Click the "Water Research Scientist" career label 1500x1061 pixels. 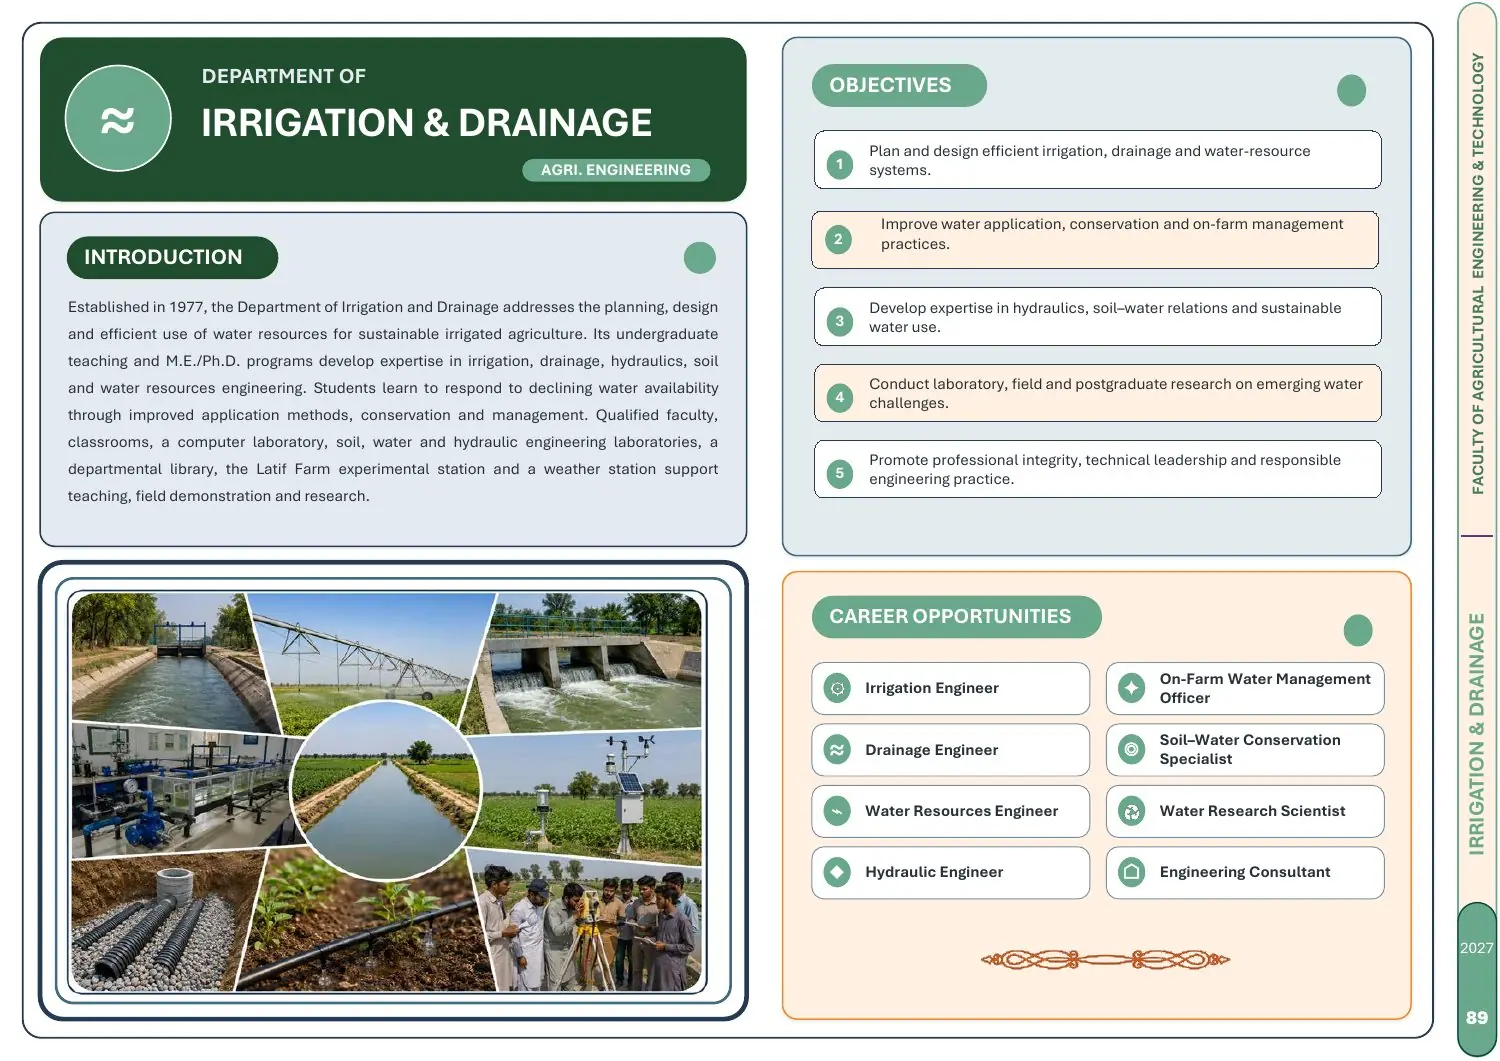tap(1253, 811)
